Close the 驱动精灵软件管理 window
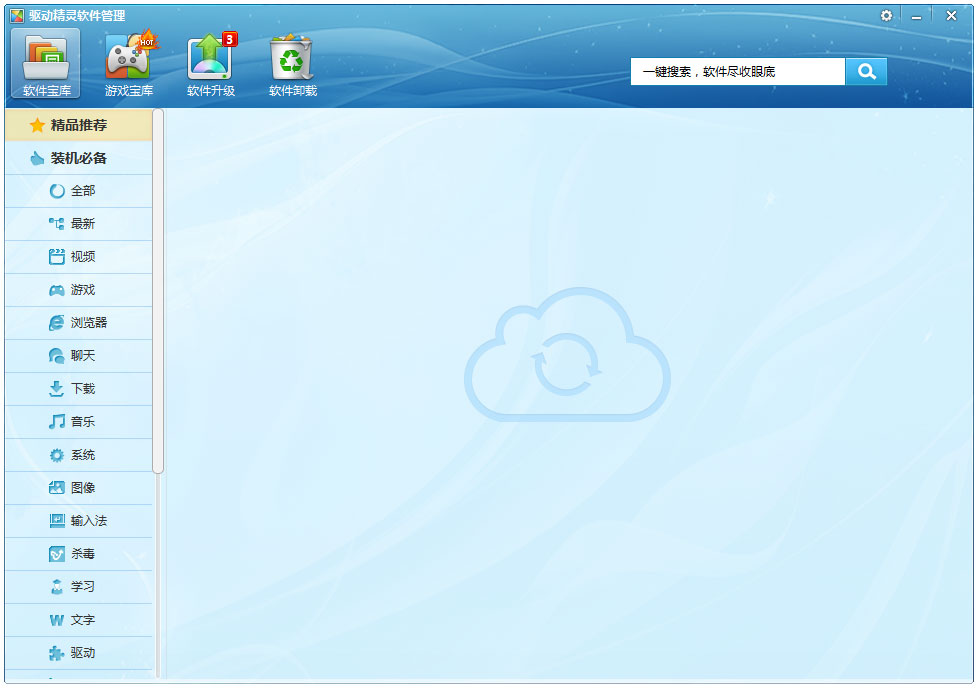979x688 pixels. [x=951, y=16]
